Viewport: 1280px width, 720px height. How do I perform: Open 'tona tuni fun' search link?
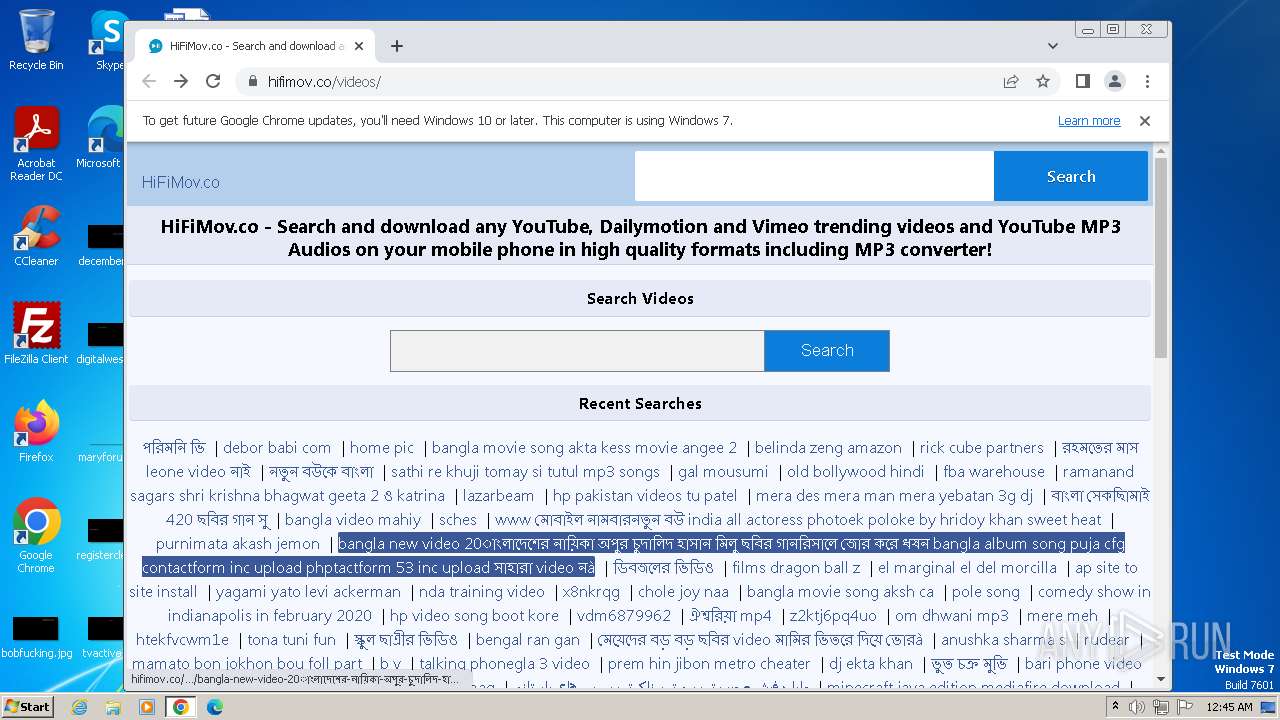coord(291,640)
